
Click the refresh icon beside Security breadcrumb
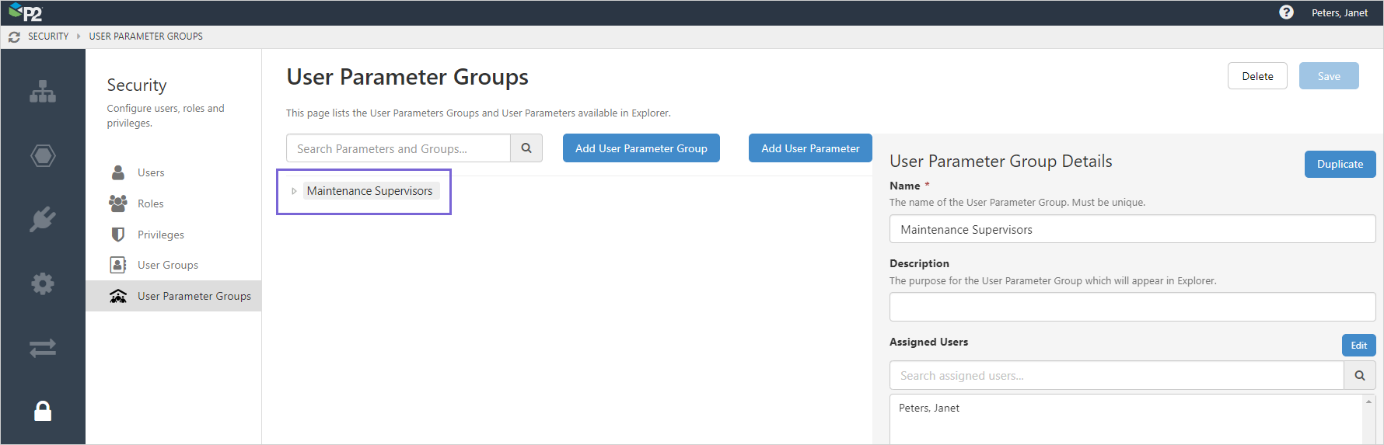pyautogui.click(x=14, y=37)
